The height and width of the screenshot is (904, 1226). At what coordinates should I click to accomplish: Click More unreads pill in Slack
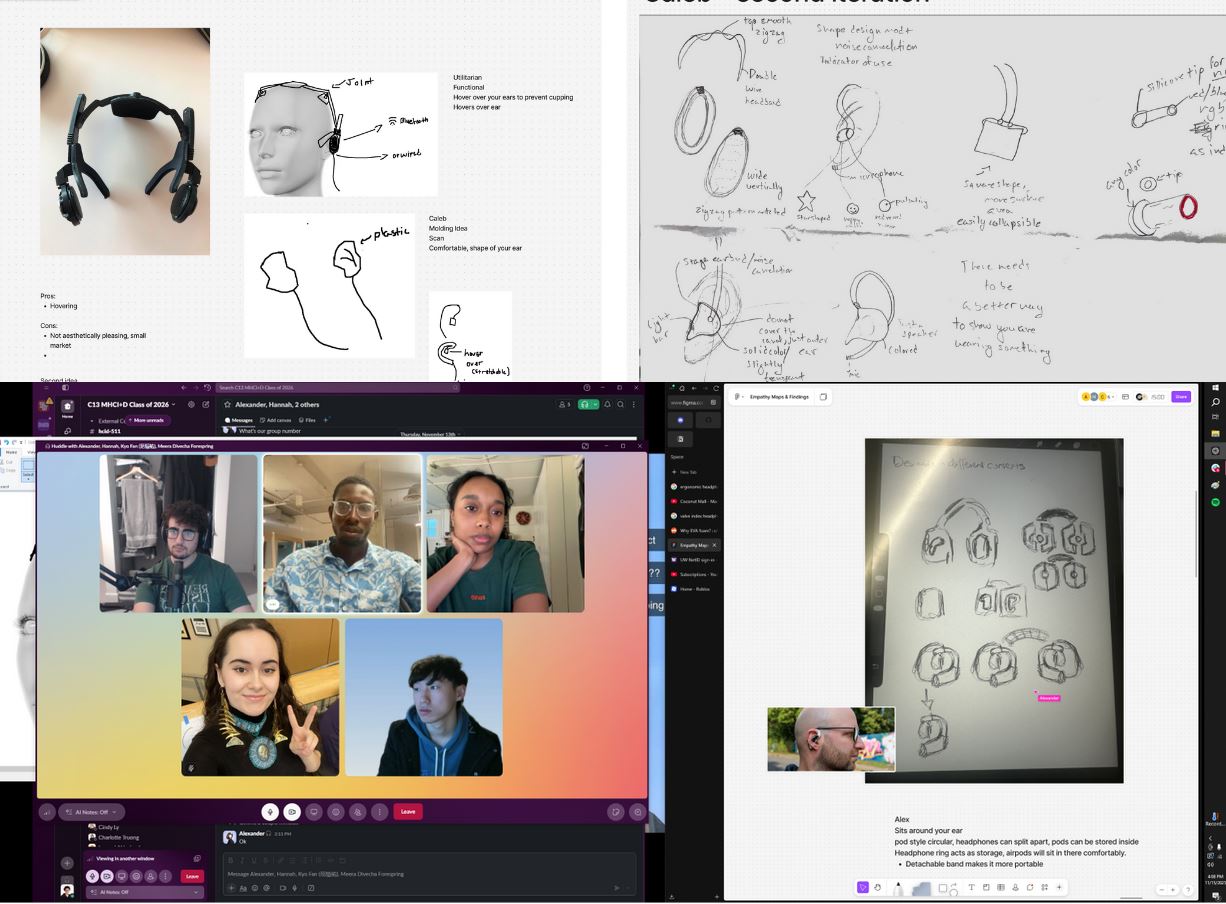click(147, 420)
